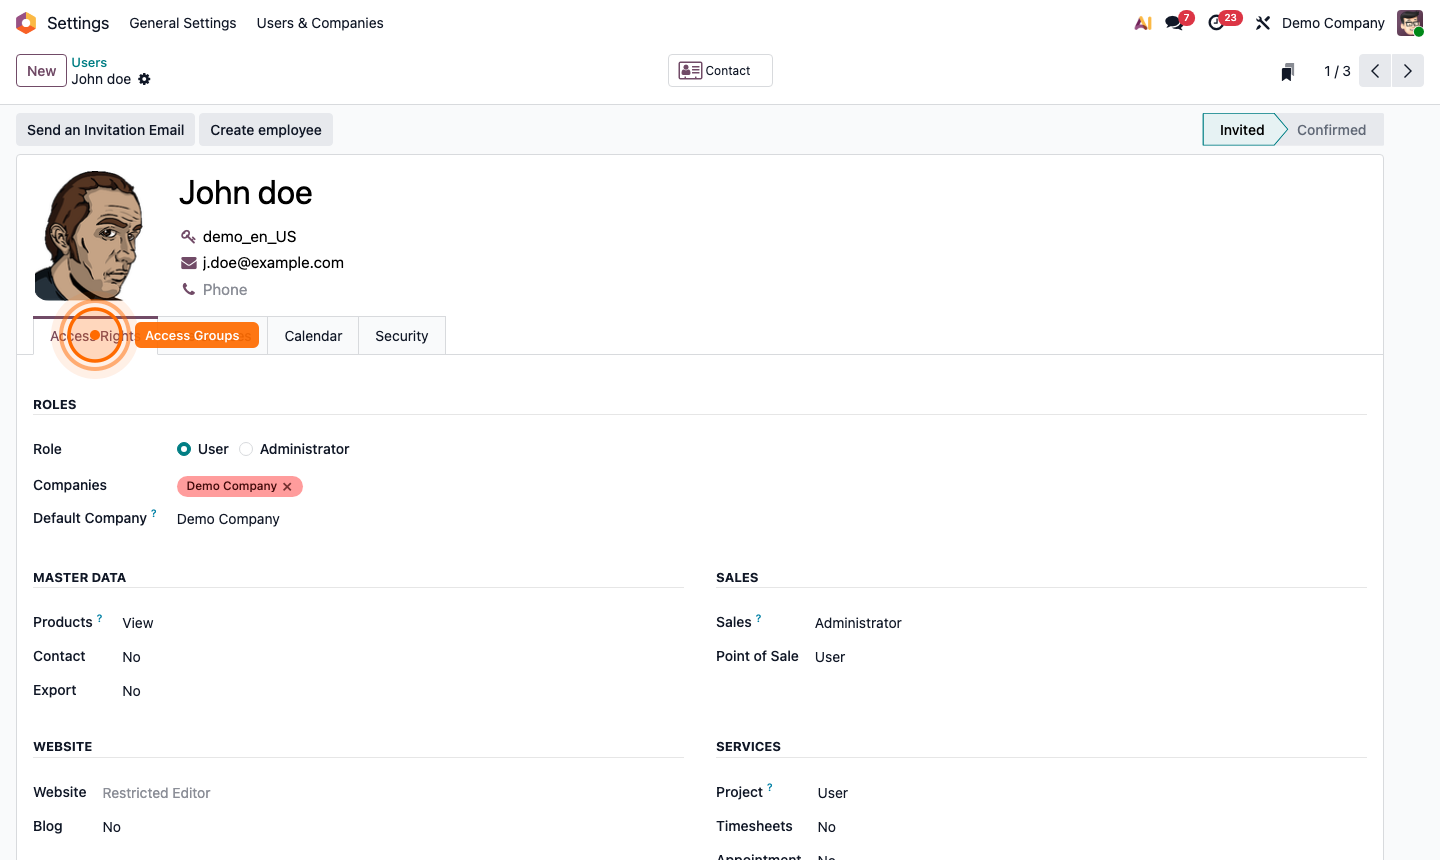
Task: Click the envelope icon beside j.doe@example.com
Action: 188,262
